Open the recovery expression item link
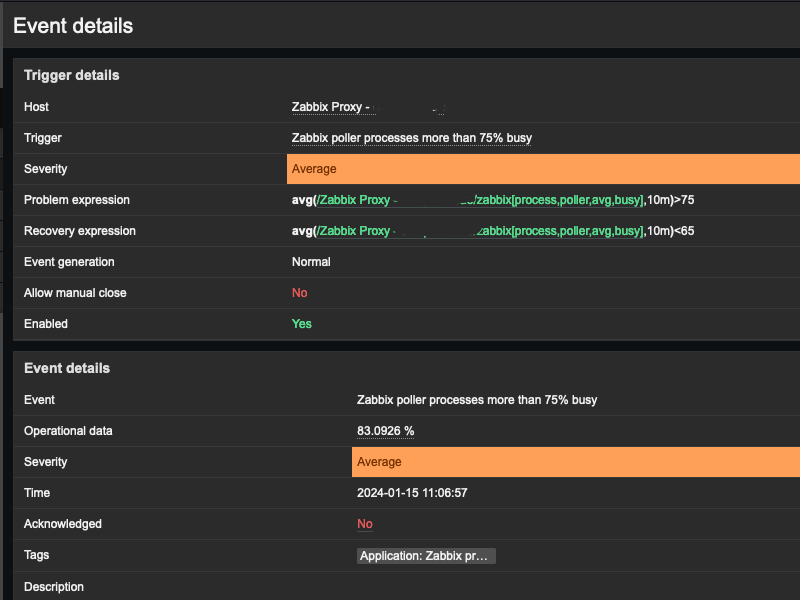The height and width of the screenshot is (600, 800). pyautogui.click(x=480, y=231)
